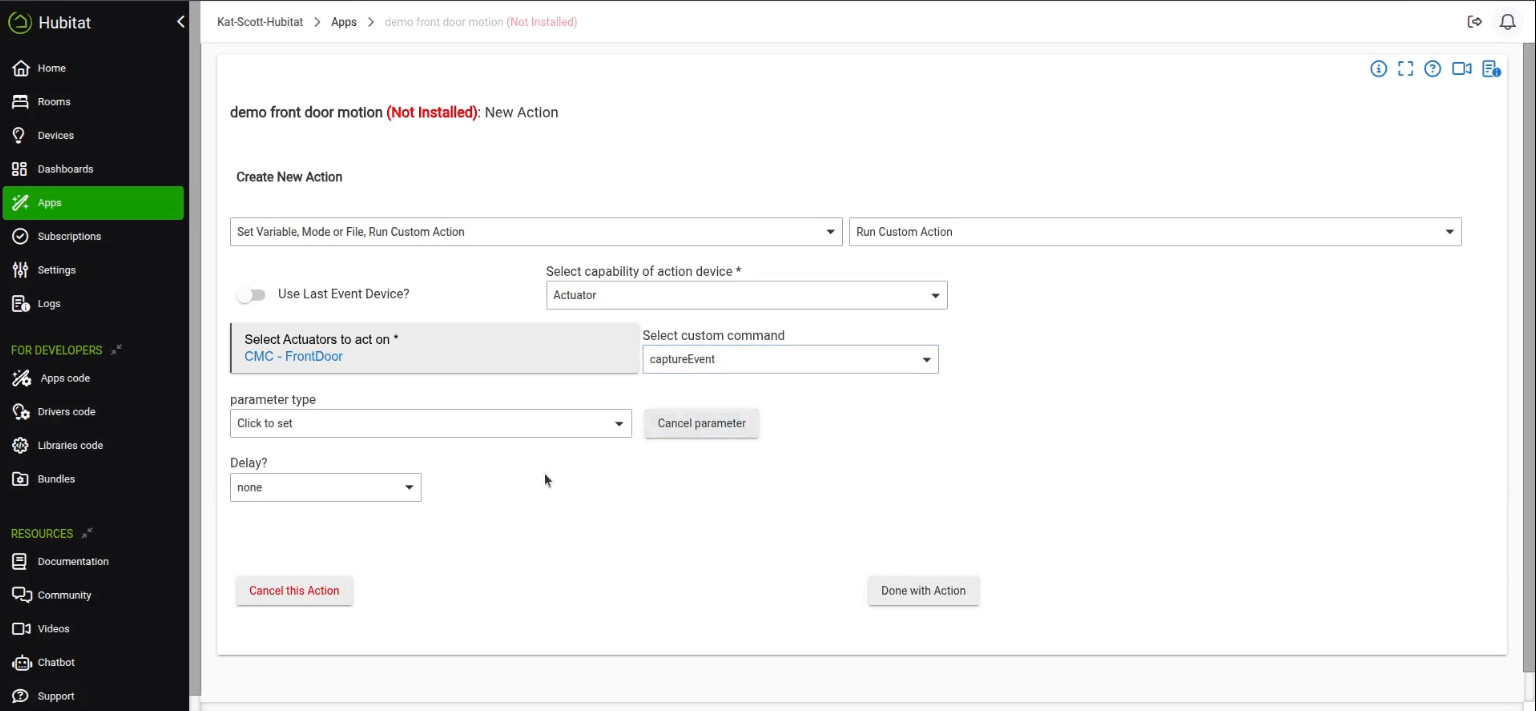Image resolution: width=1536 pixels, height=711 pixels.
Task: Click Kat-Scott-Hubitat breadcrumb link
Action: [260, 22]
